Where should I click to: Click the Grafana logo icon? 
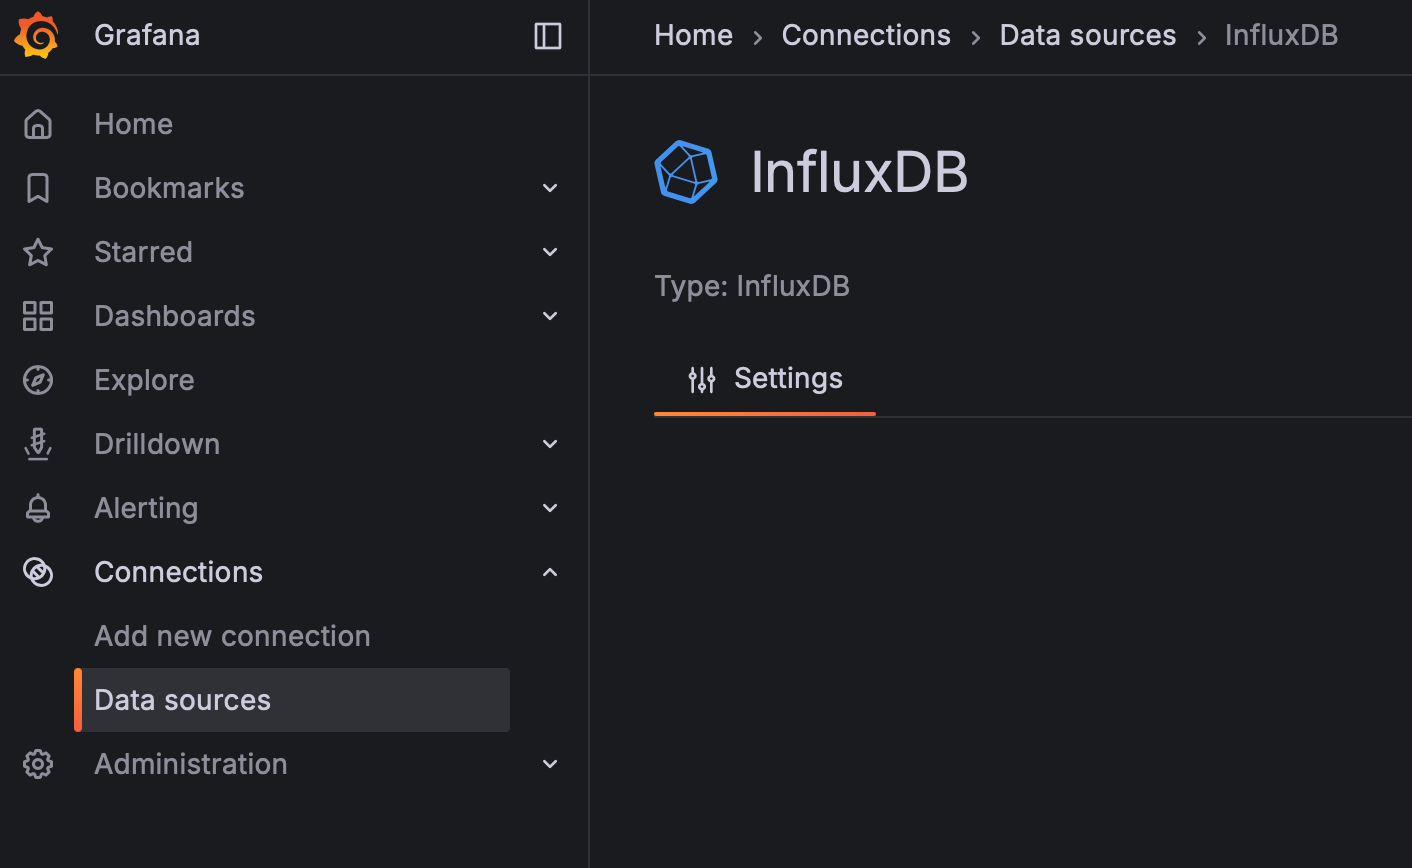click(x=37, y=35)
